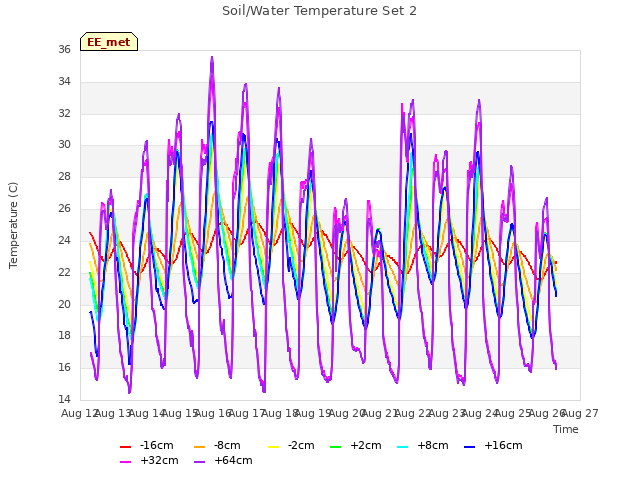Click the Aug 18 x-axis date label
This screenshot has width=640, height=480.
click(280, 413)
